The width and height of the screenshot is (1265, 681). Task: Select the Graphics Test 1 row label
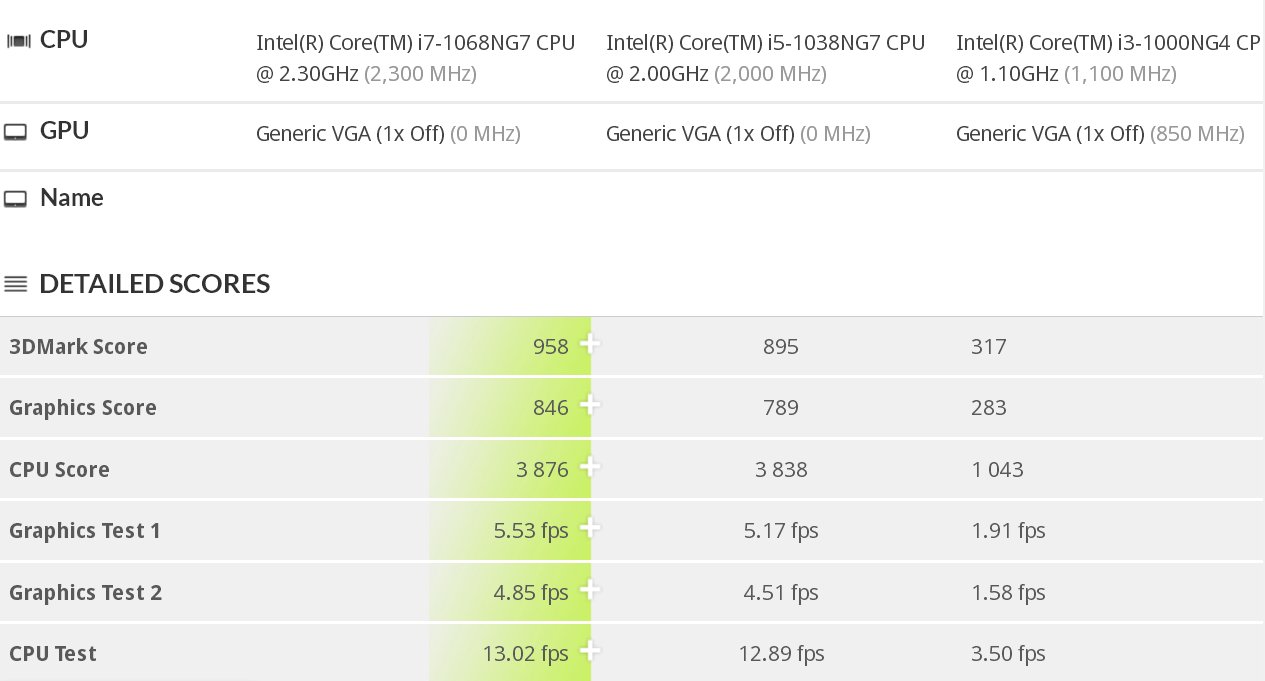[85, 531]
